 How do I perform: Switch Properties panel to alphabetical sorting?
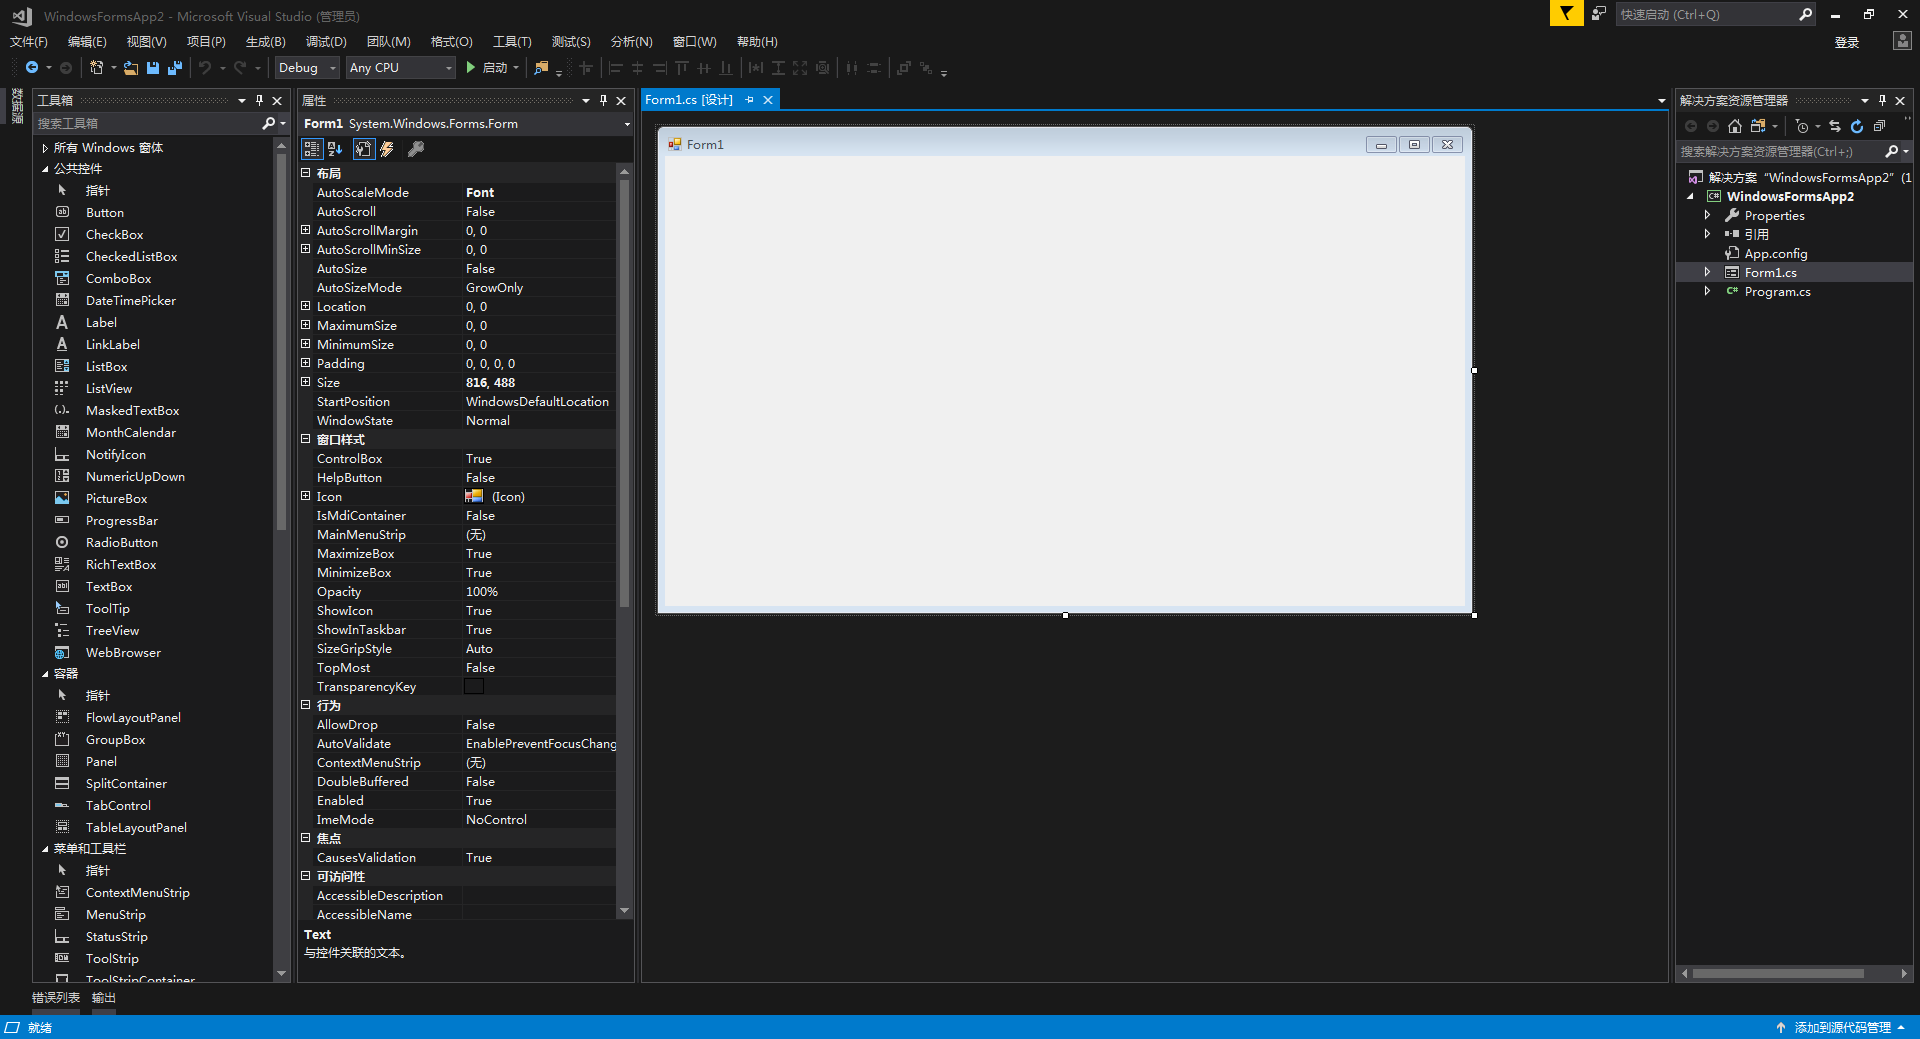(334, 149)
